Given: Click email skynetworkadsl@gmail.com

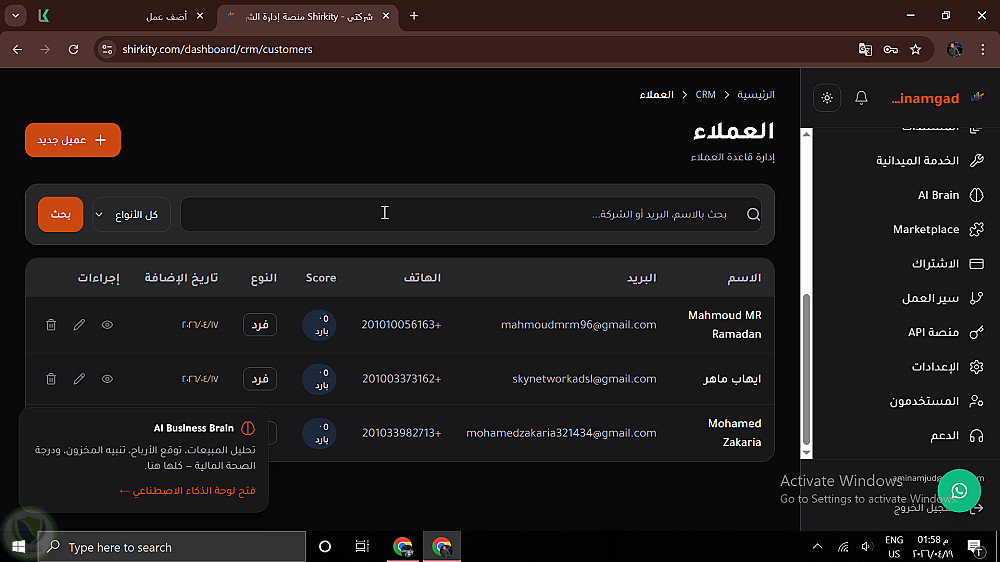Looking at the screenshot, I should click(x=584, y=379).
